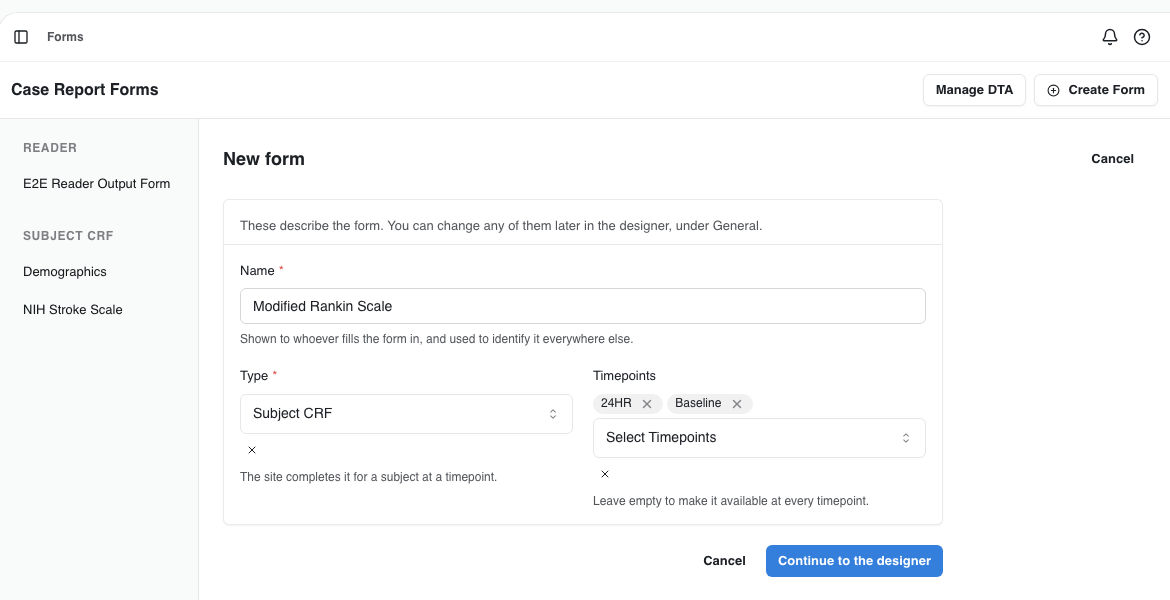This screenshot has height=600, width=1170.
Task: Clear the Type selection with x
Action: point(251,450)
